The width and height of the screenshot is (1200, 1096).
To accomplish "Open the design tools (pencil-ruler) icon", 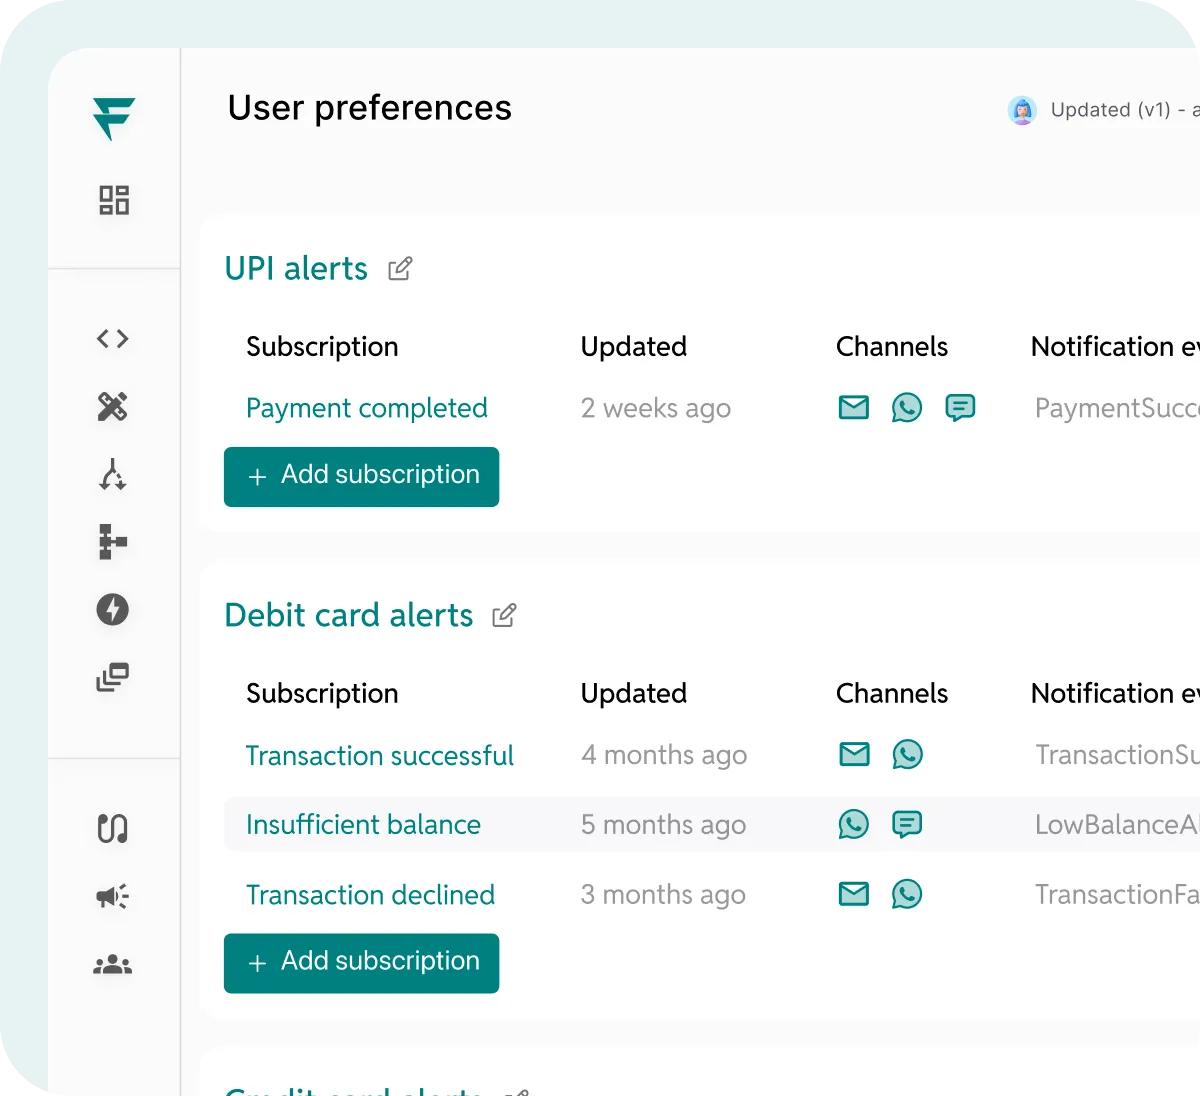I will 113,406.
